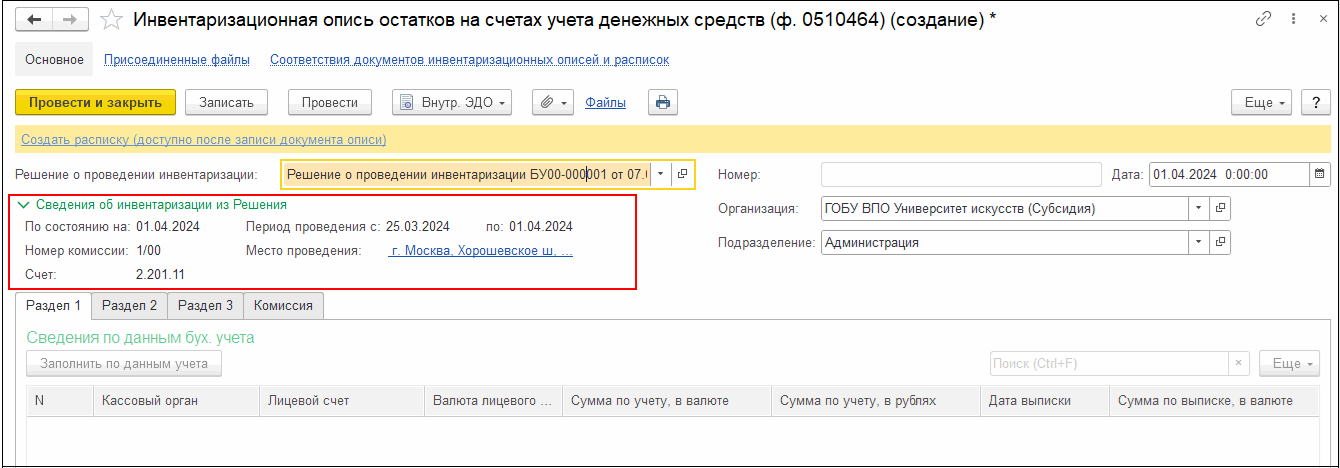Open Организация record with open icon
Screen dimensions: 1340x468
point(1220,208)
